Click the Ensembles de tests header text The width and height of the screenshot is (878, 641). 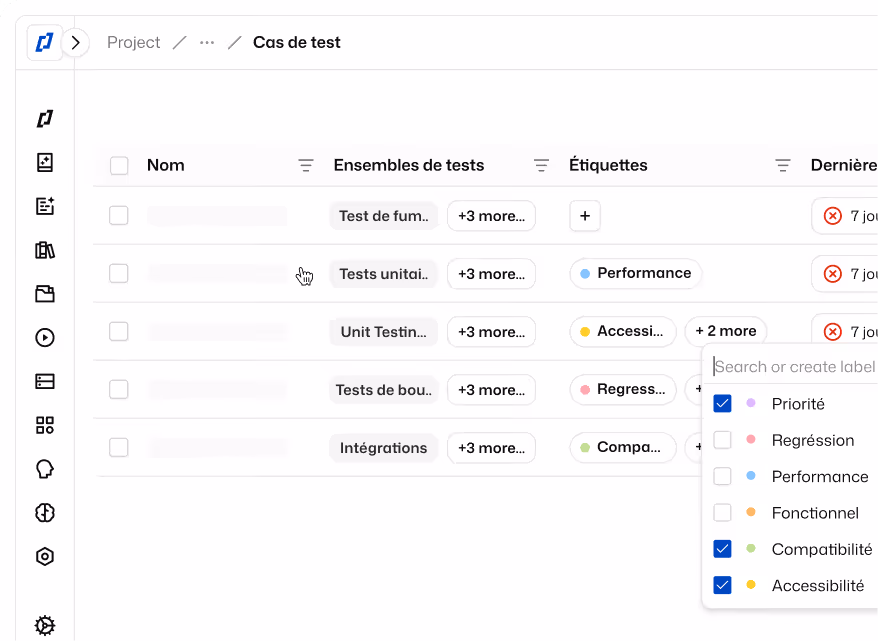pyautogui.click(x=409, y=165)
